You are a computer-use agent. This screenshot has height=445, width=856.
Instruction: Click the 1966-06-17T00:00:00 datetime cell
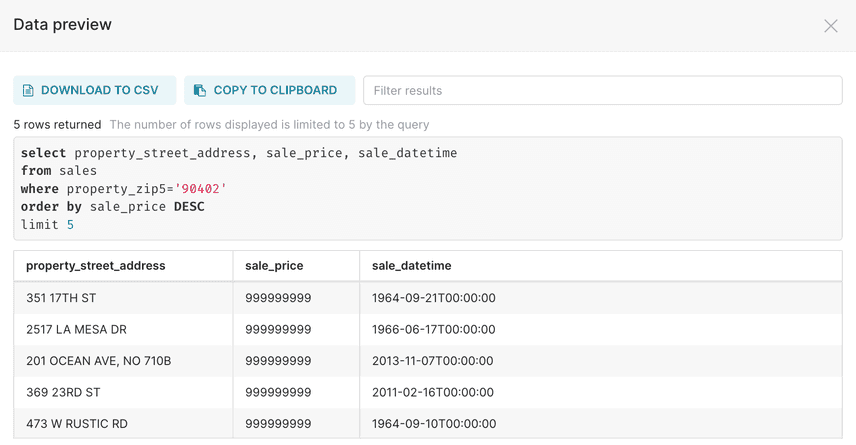tap(601, 330)
